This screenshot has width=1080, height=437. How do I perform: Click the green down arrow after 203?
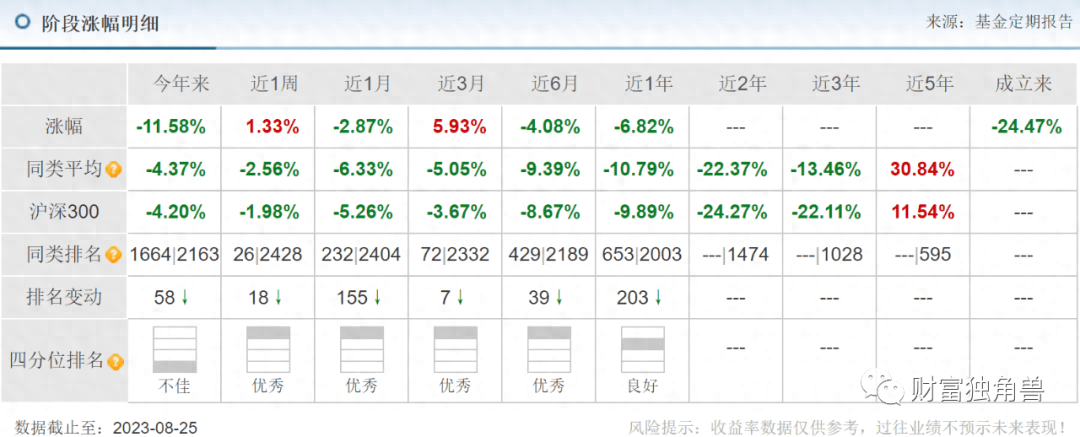coord(658,297)
